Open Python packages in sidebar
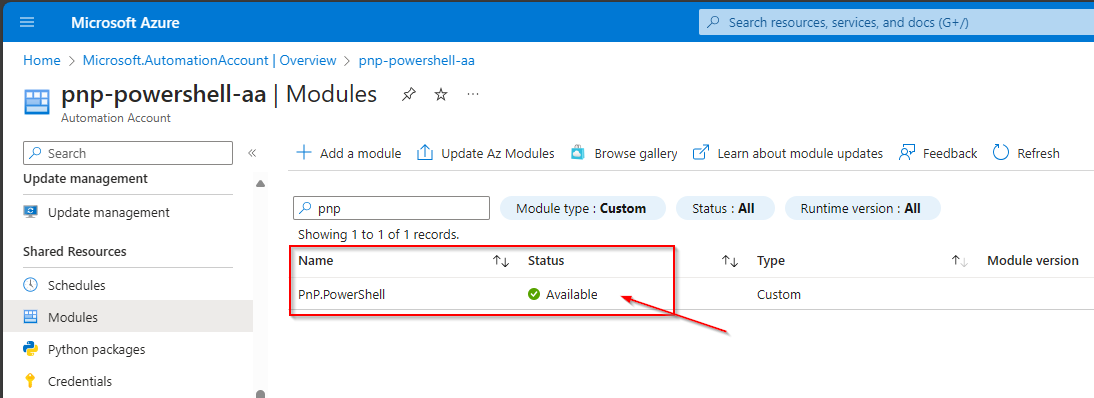 (x=96, y=349)
